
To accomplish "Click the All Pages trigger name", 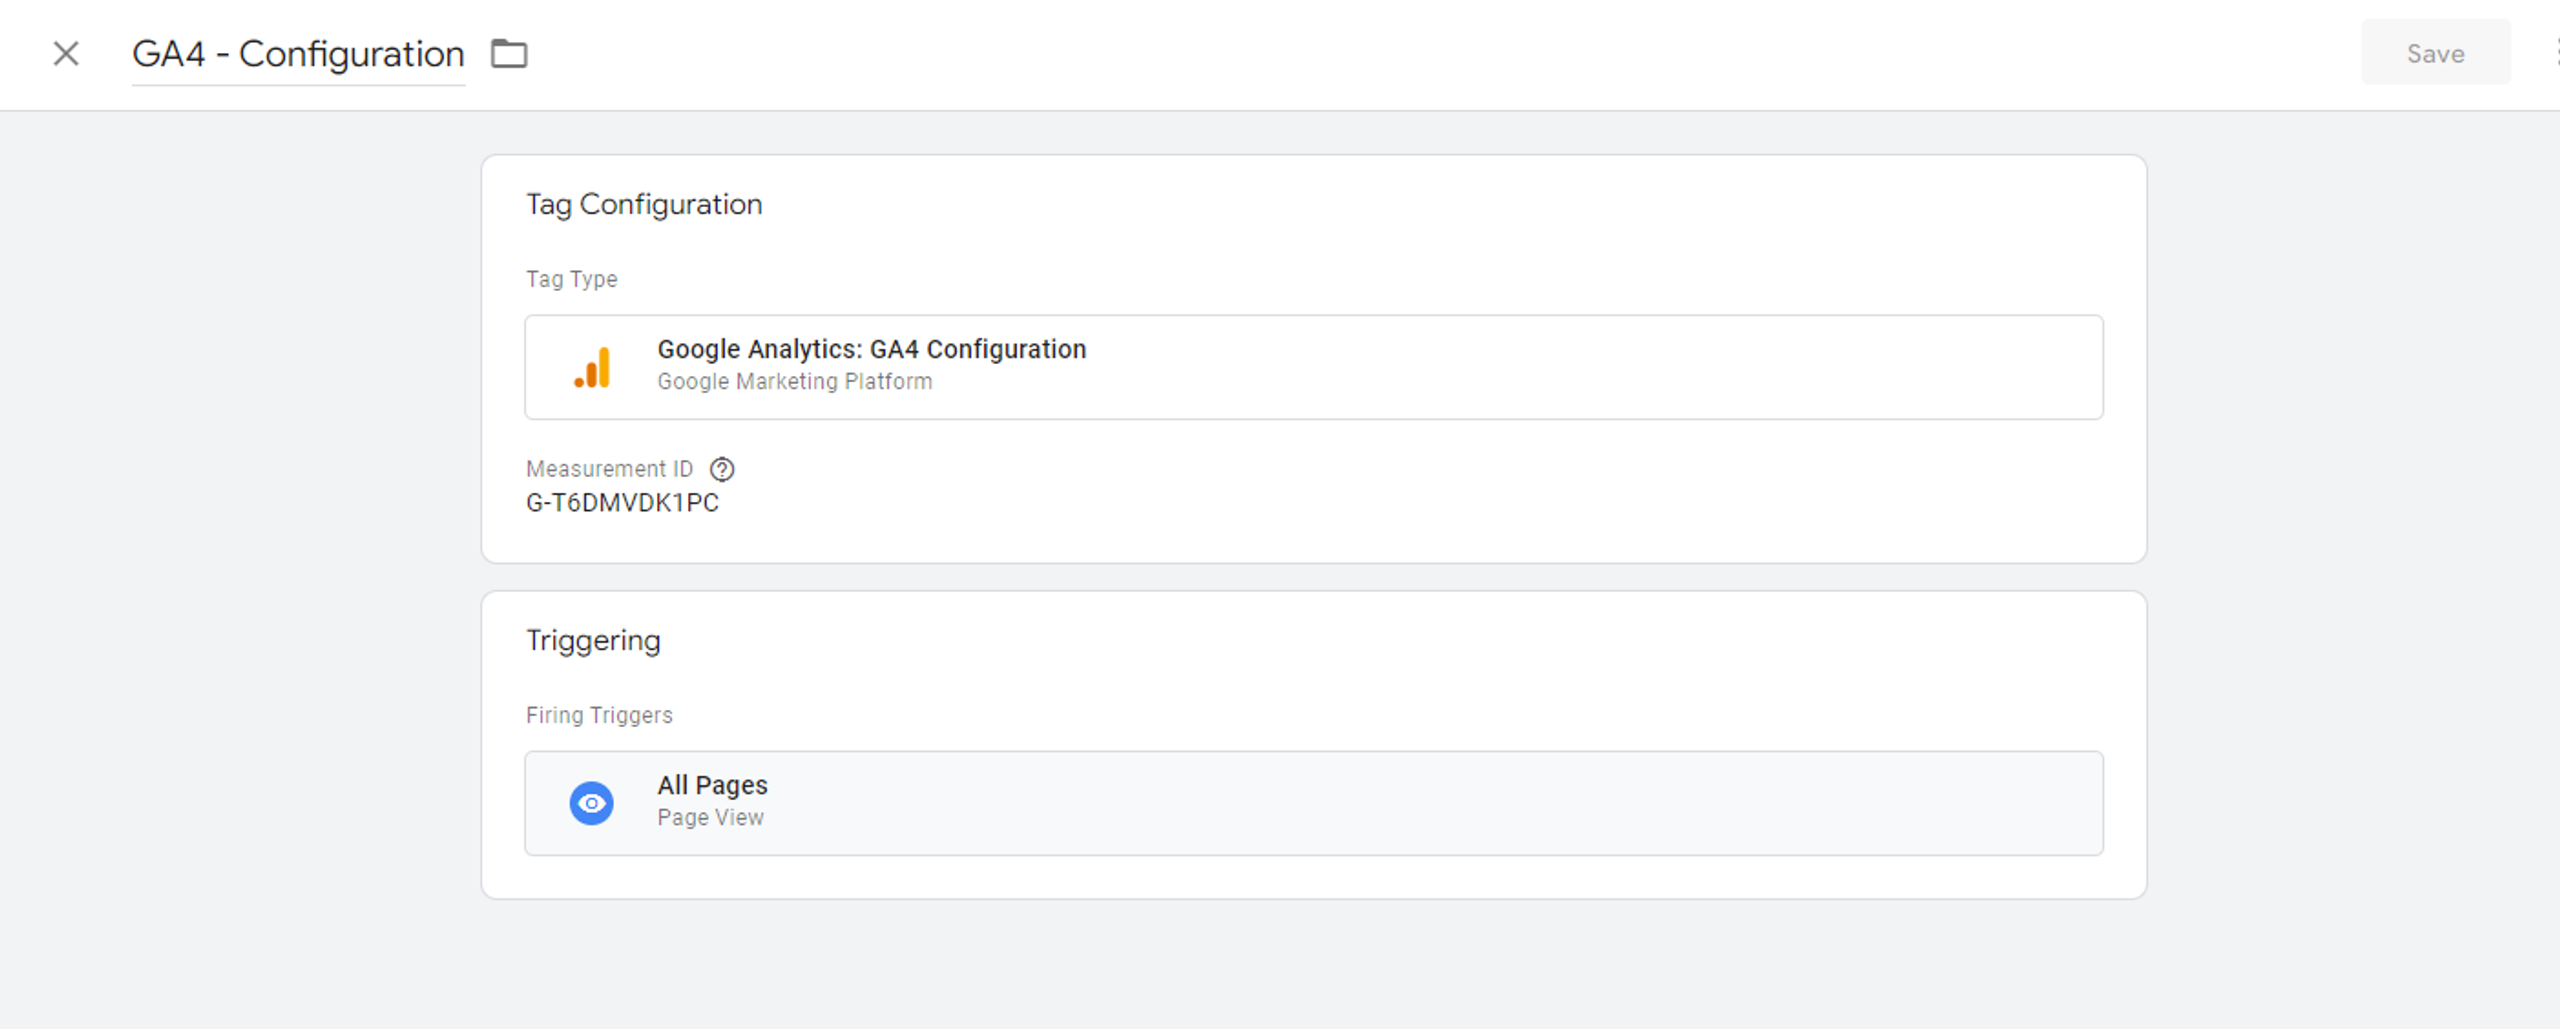I will click(712, 785).
